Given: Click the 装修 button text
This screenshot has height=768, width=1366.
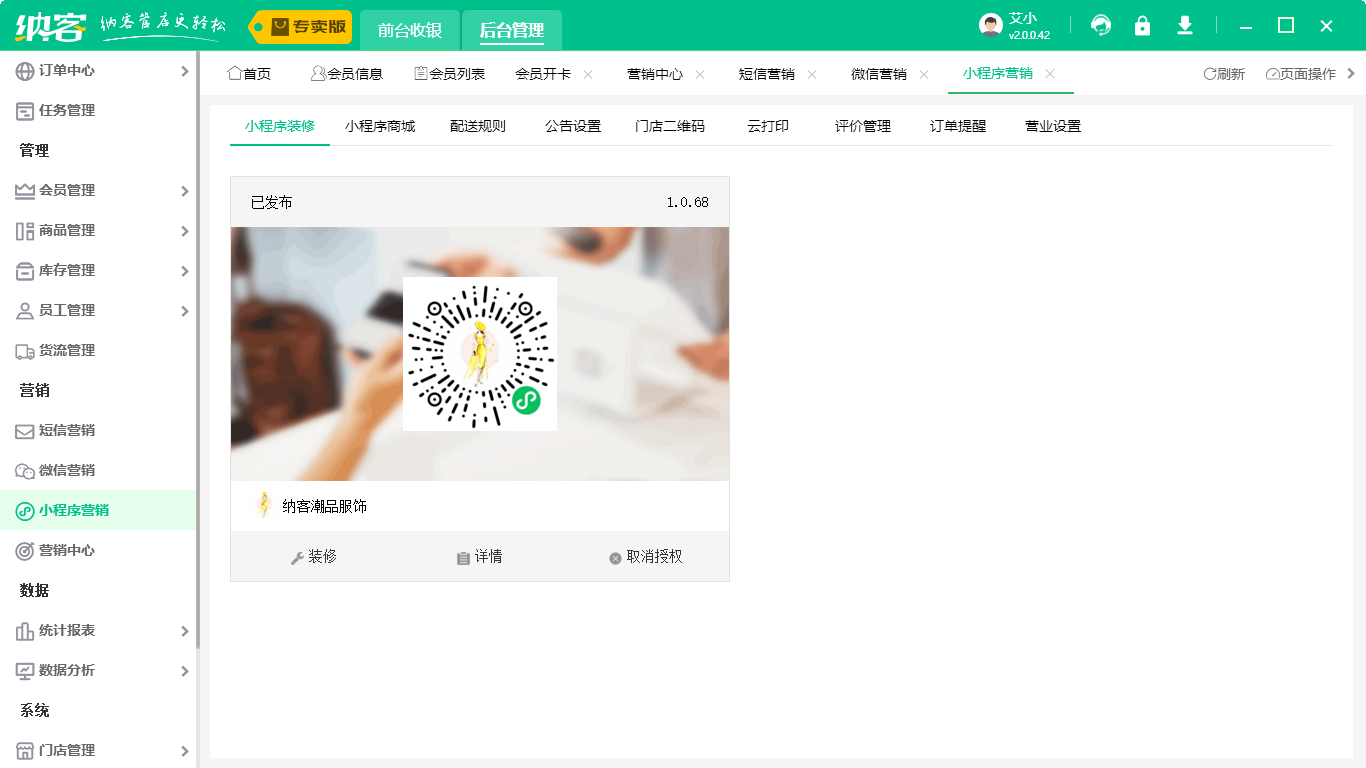Looking at the screenshot, I should point(322,557).
